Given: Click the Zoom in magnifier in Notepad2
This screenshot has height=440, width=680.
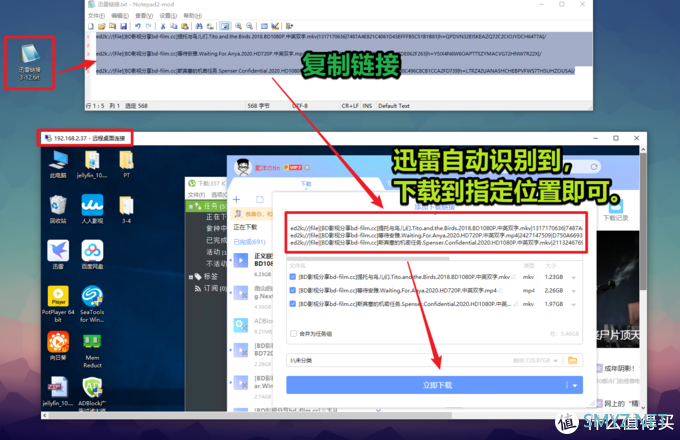Looking at the screenshot, I should (239, 26).
